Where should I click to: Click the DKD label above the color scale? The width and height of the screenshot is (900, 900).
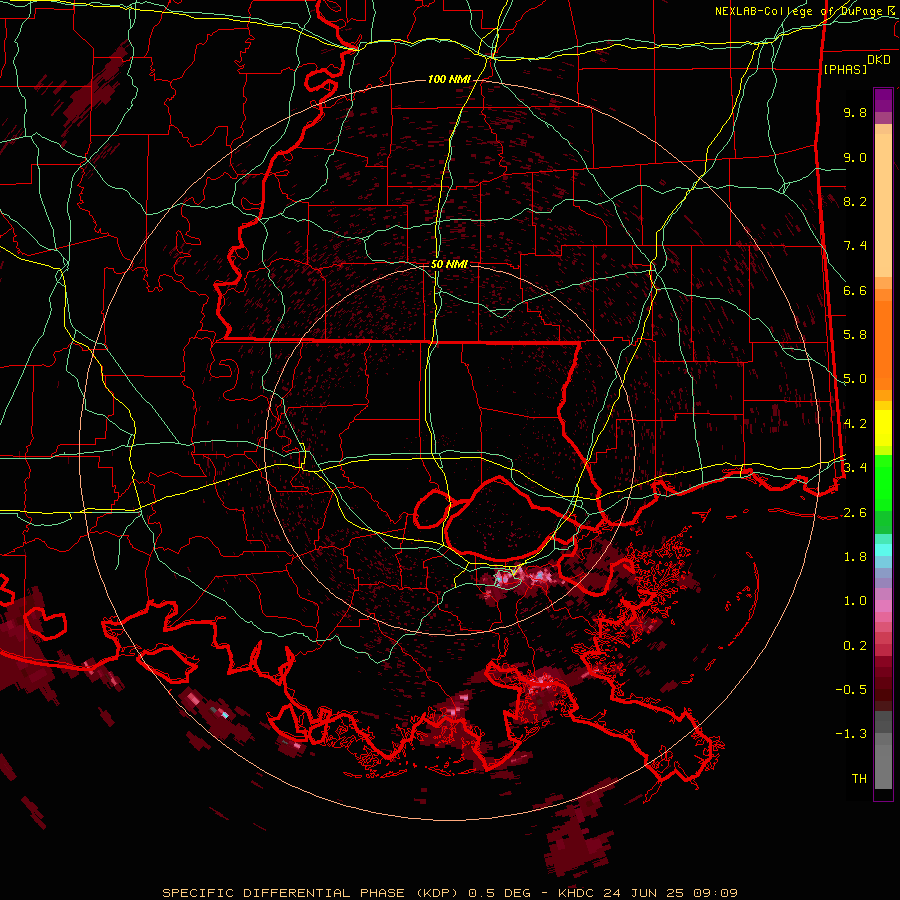[x=879, y=59]
